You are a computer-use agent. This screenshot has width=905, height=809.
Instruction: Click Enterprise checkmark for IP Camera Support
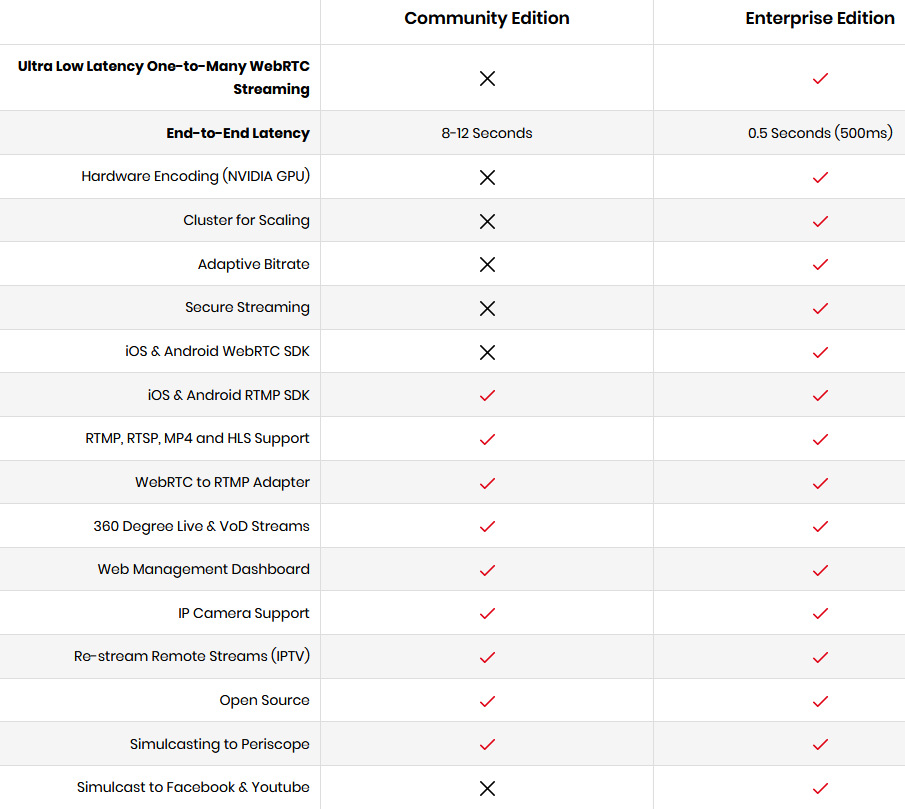coord(820,614)
